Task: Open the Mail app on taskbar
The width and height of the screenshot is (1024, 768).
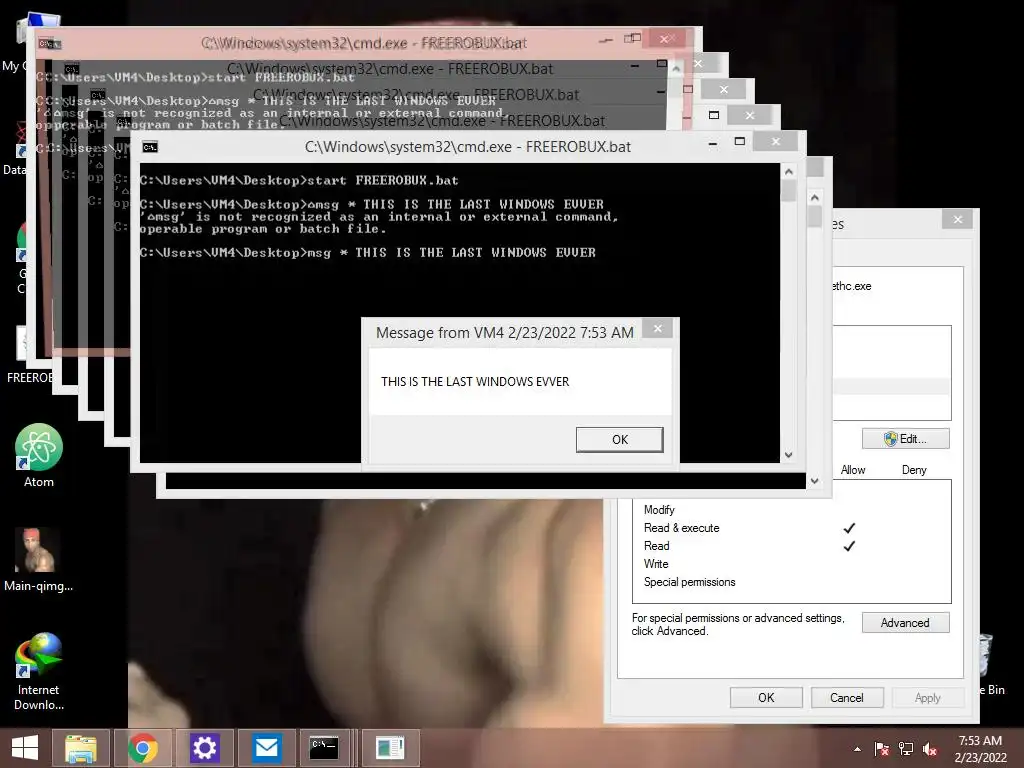Action: [x=266, y=748]
